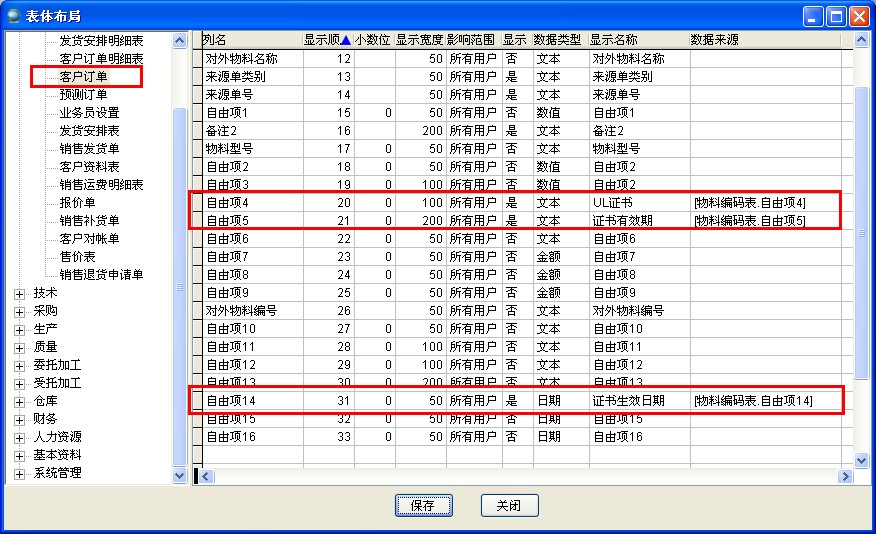Click the 保存 button
Image resolution: width=876 pixels, height=534 pixels.
point(423,505)
